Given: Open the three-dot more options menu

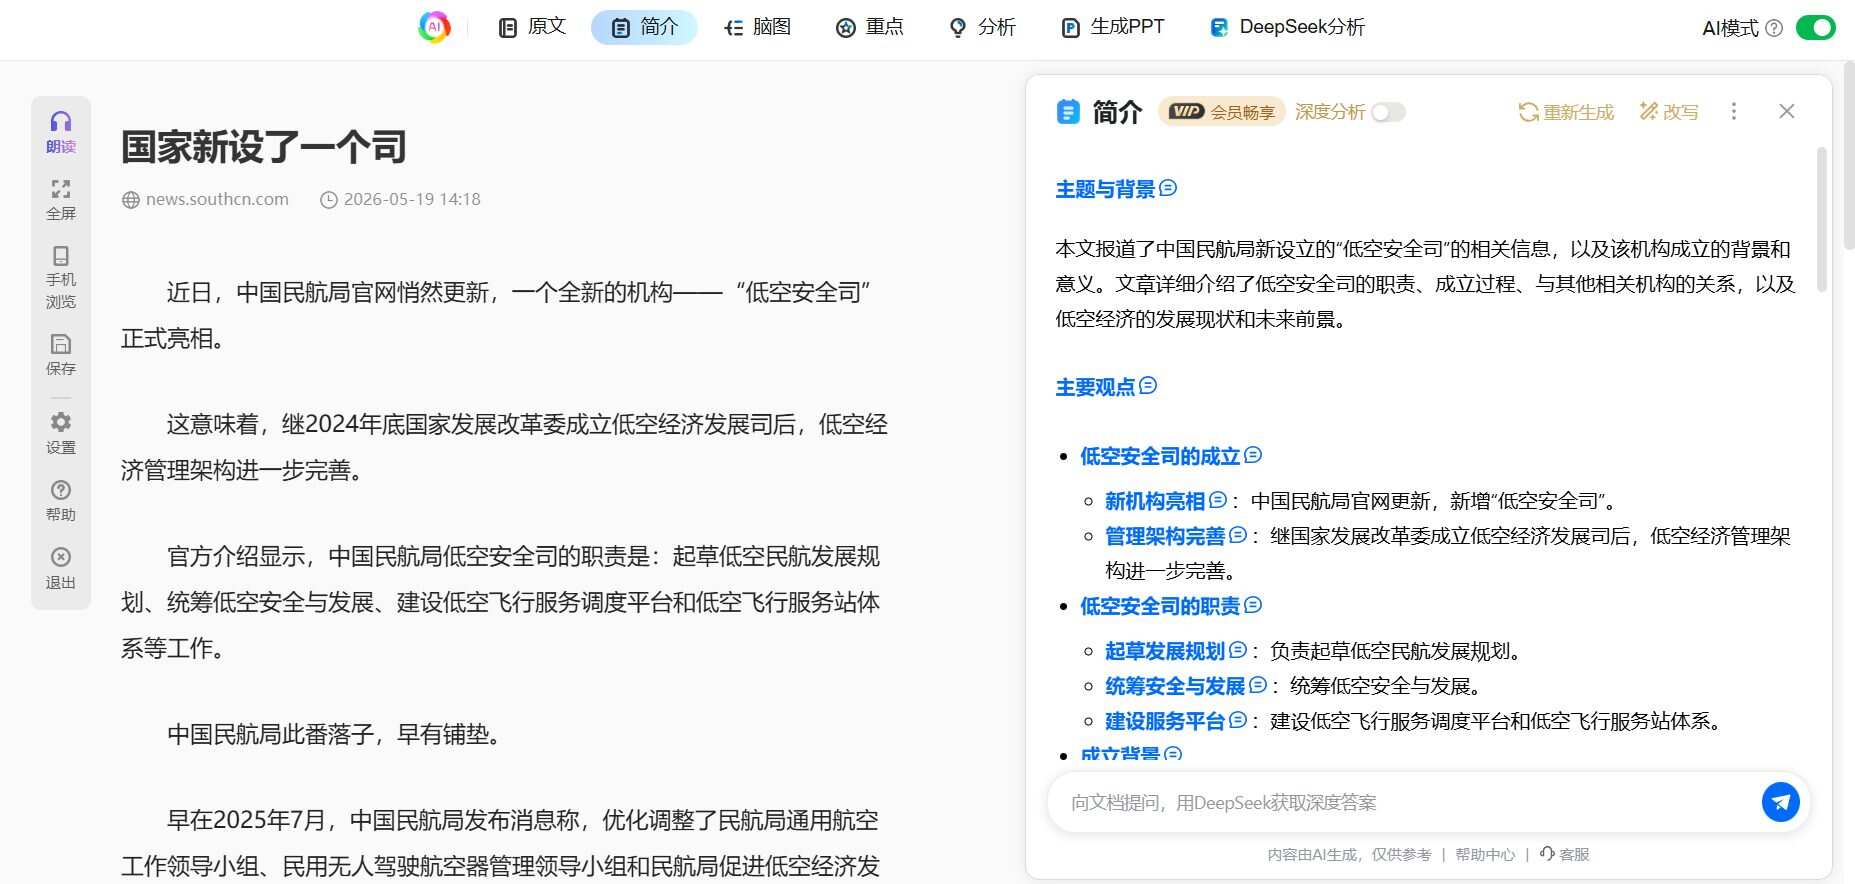Looking at the screenshot, I should [1734, 111].
